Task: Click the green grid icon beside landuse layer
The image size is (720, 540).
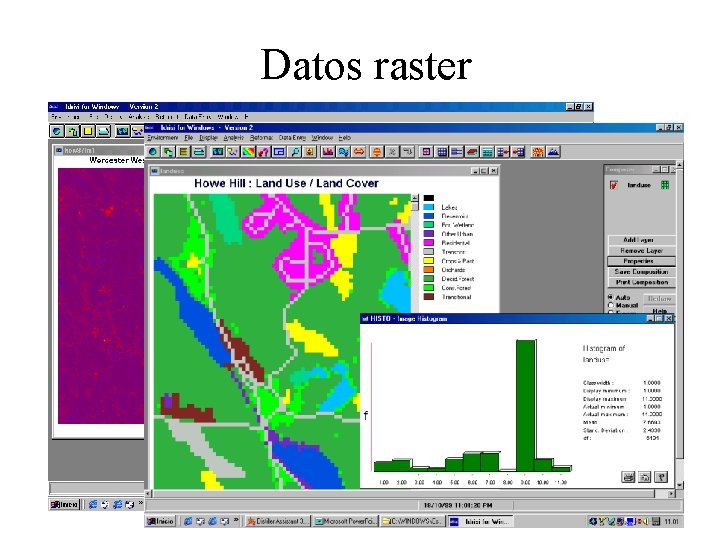Action: 665,185
